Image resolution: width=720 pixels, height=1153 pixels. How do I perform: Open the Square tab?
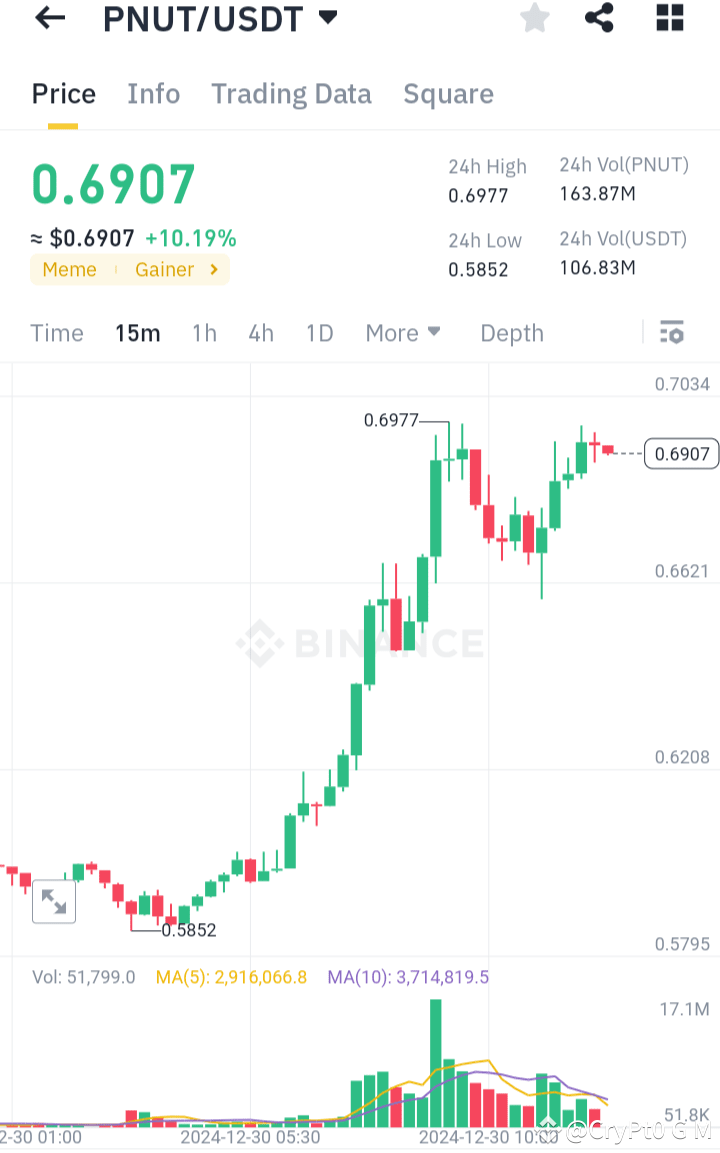point(448,93)
